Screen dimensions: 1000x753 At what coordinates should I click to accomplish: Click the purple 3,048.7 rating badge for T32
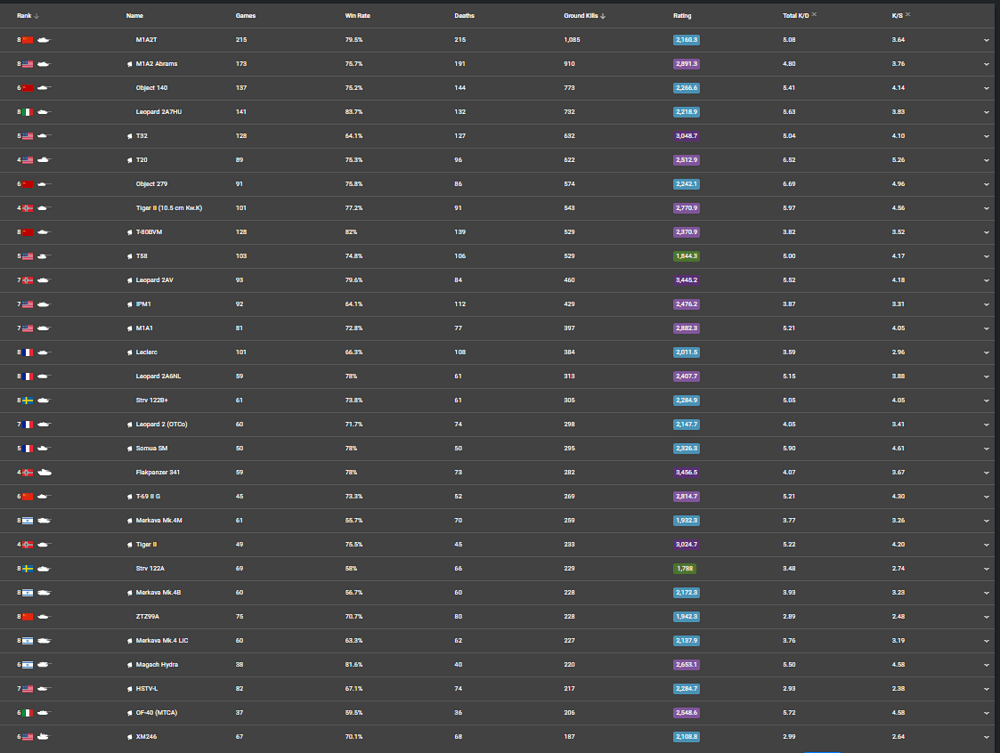686,136
